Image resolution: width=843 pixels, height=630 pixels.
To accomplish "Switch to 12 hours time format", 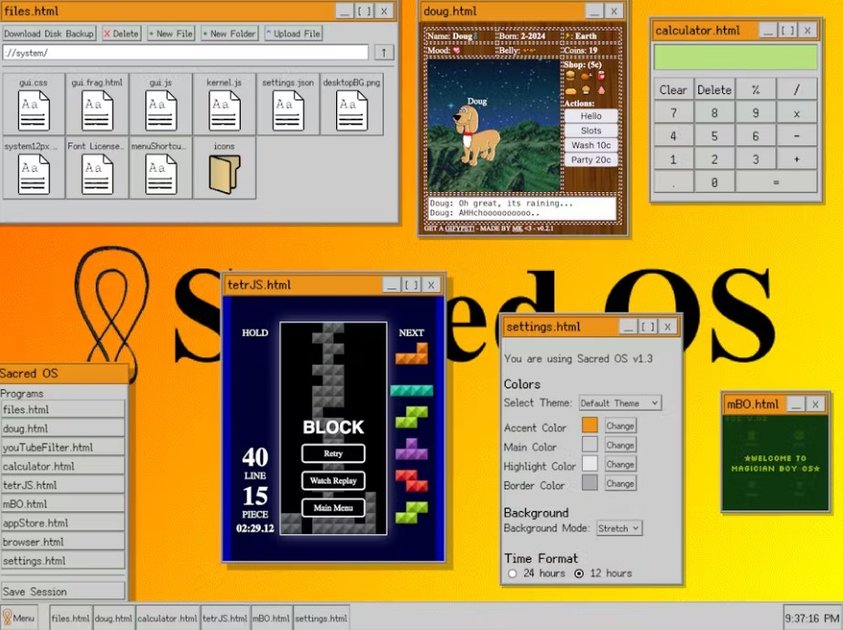I will [x=581, y=573].
